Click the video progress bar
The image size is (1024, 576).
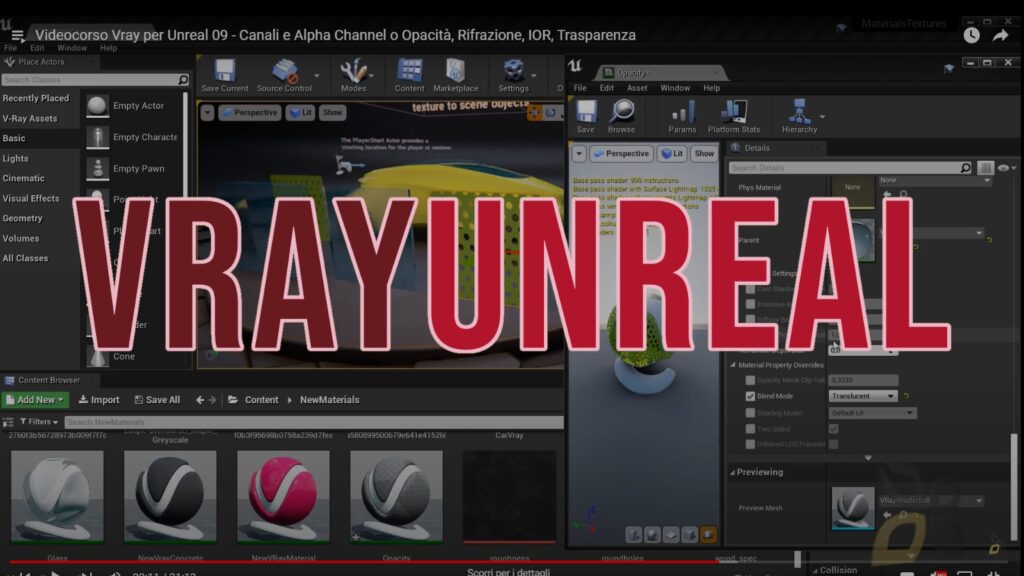click(404, 561)
